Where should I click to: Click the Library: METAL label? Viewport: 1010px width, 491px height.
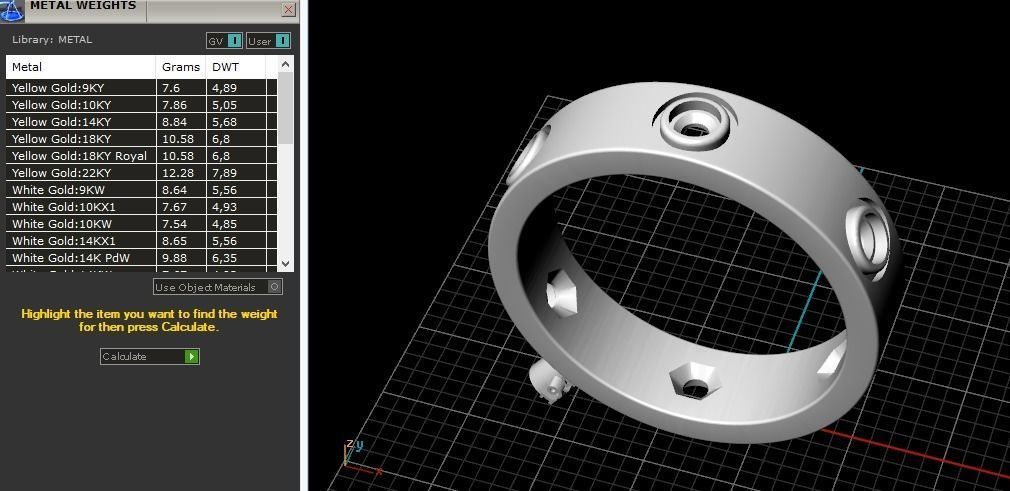tap(52, 39)
